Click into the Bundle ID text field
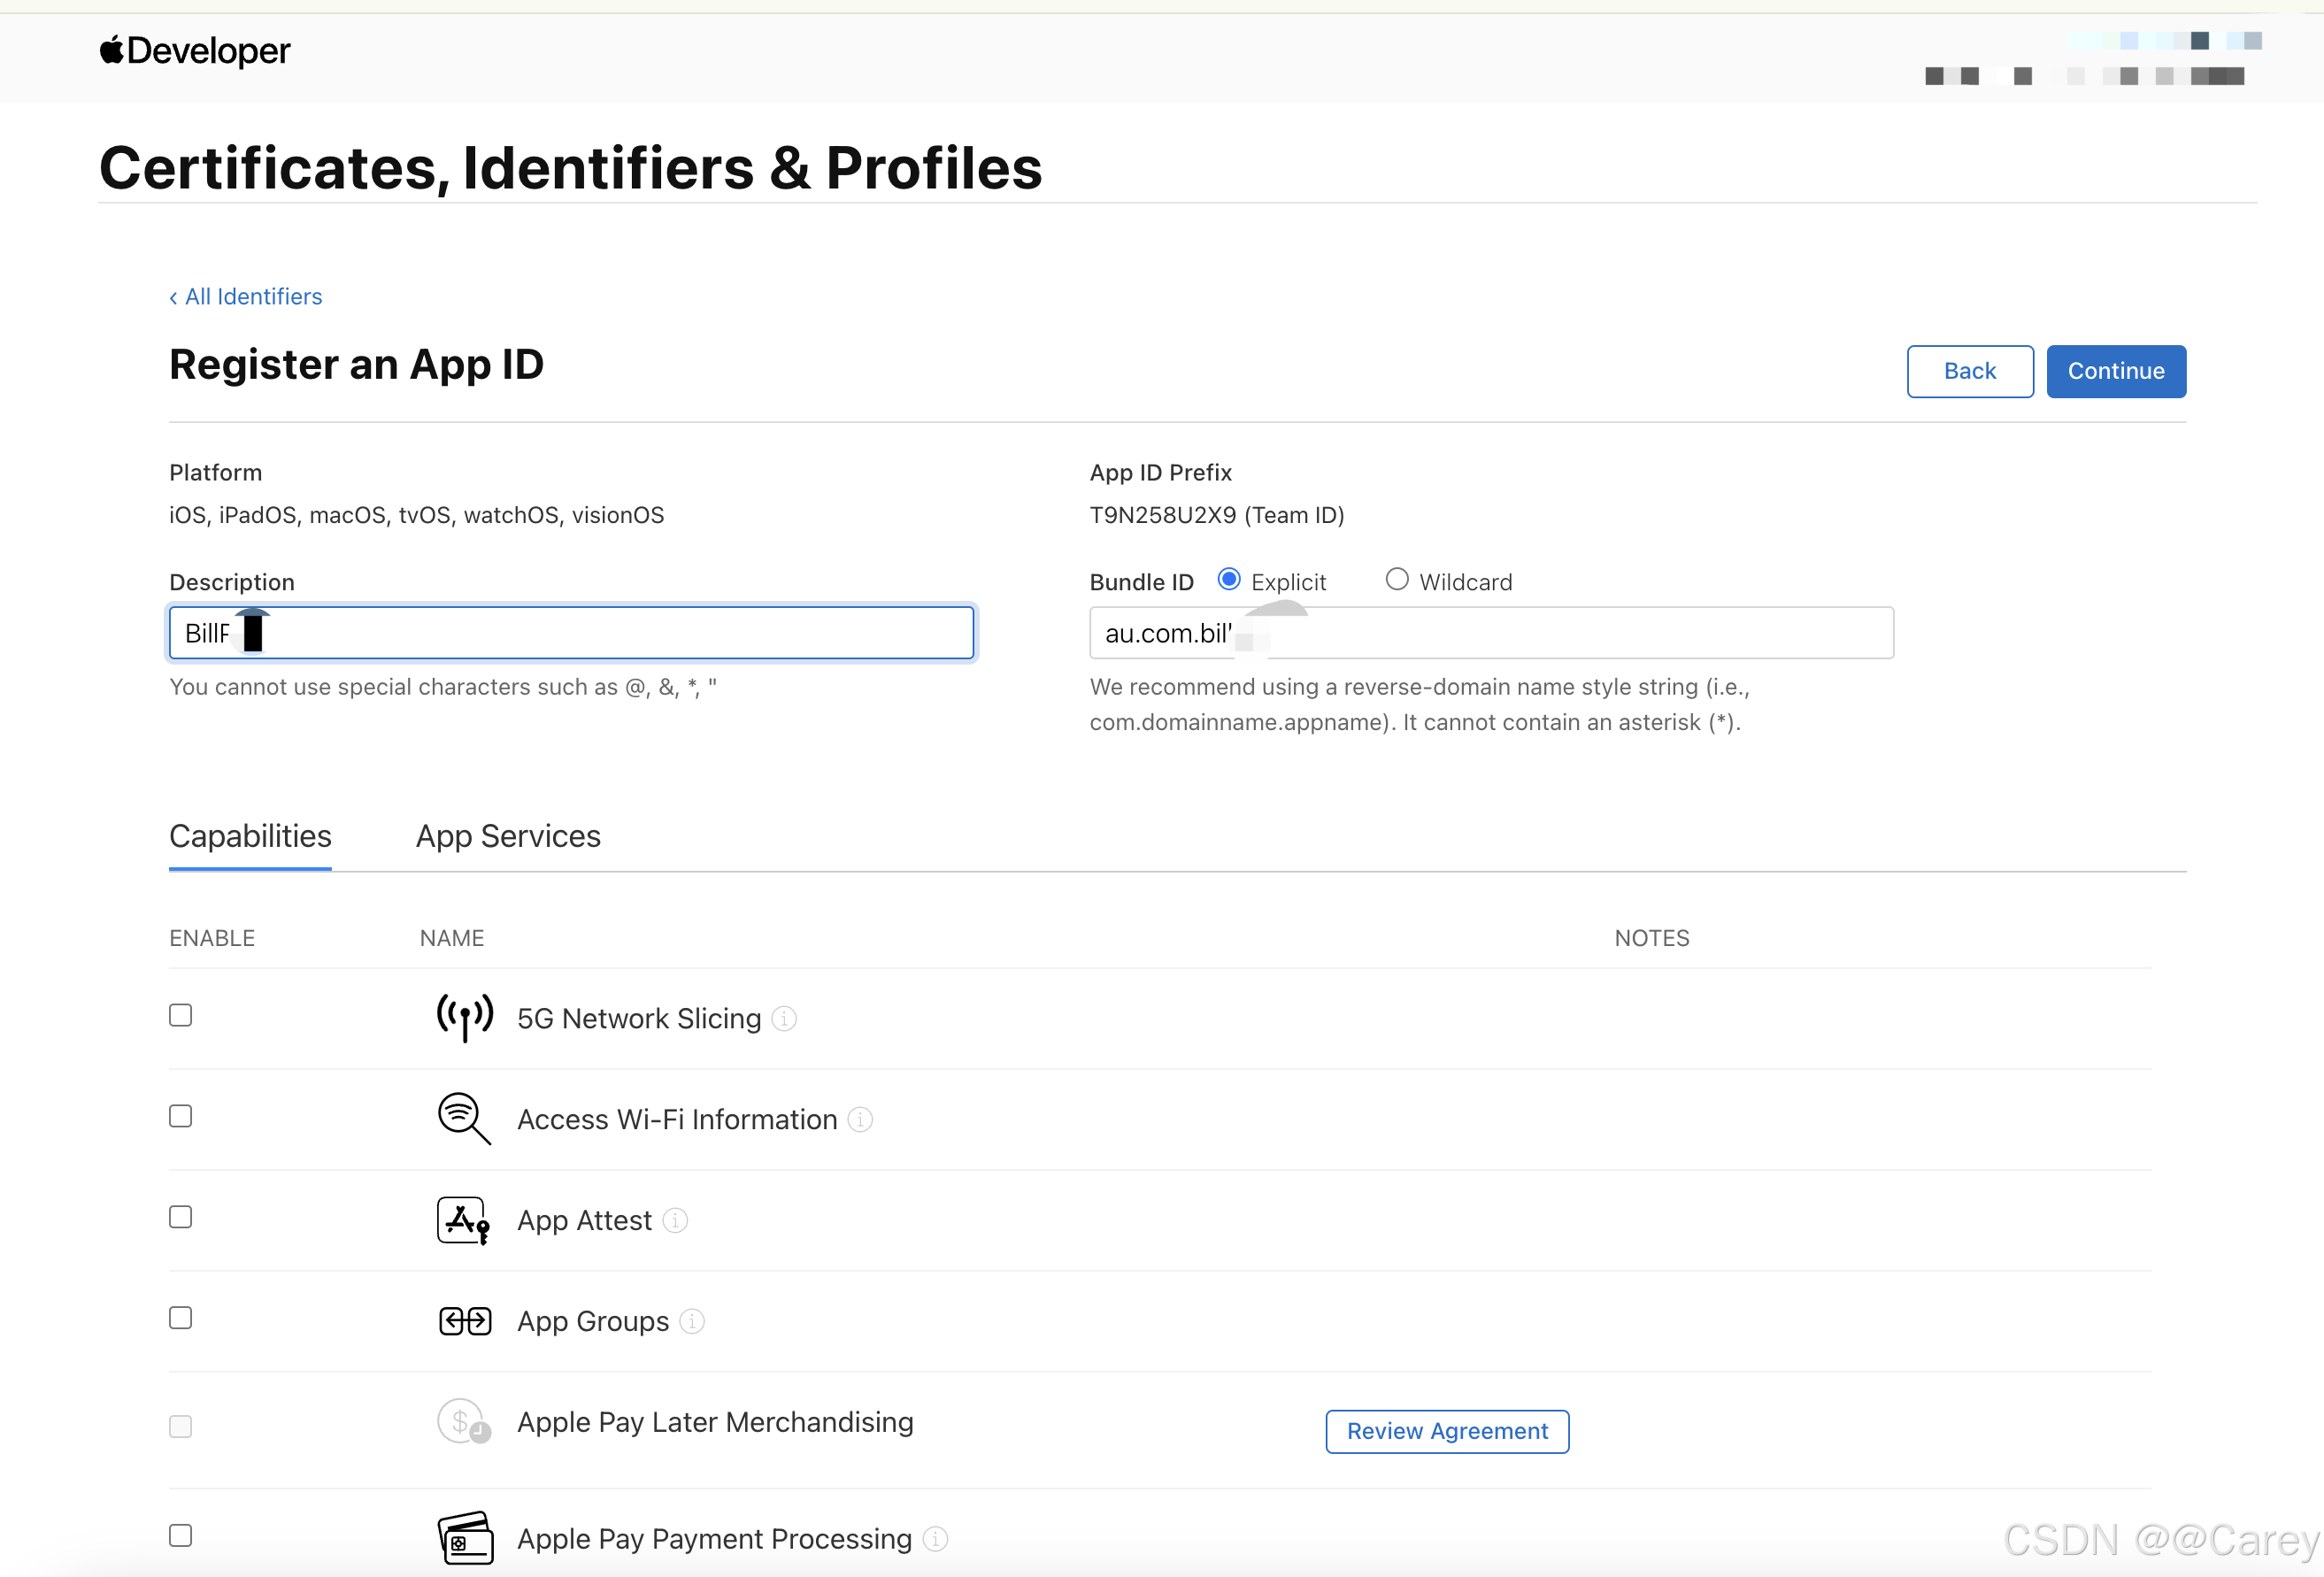The image size is (2324, 1577). [1580, 633]
